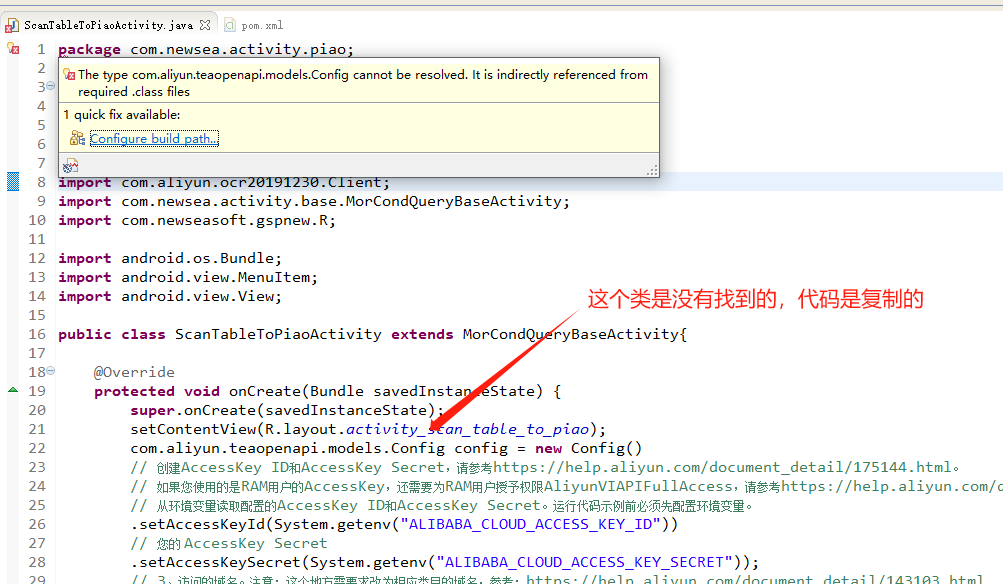
Task: Collapse the onCreate method fold at line 18
Action: pos(51,370)
